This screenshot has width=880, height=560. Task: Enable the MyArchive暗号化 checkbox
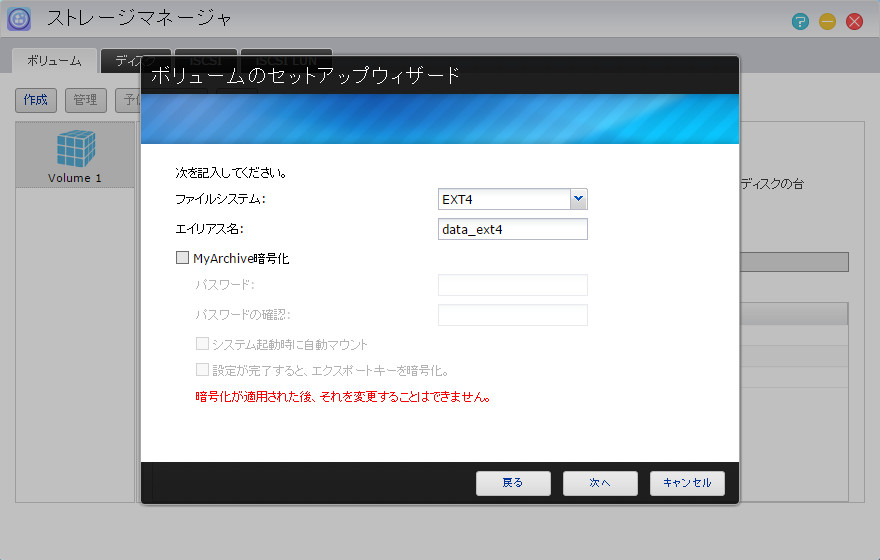click(182, 258)
